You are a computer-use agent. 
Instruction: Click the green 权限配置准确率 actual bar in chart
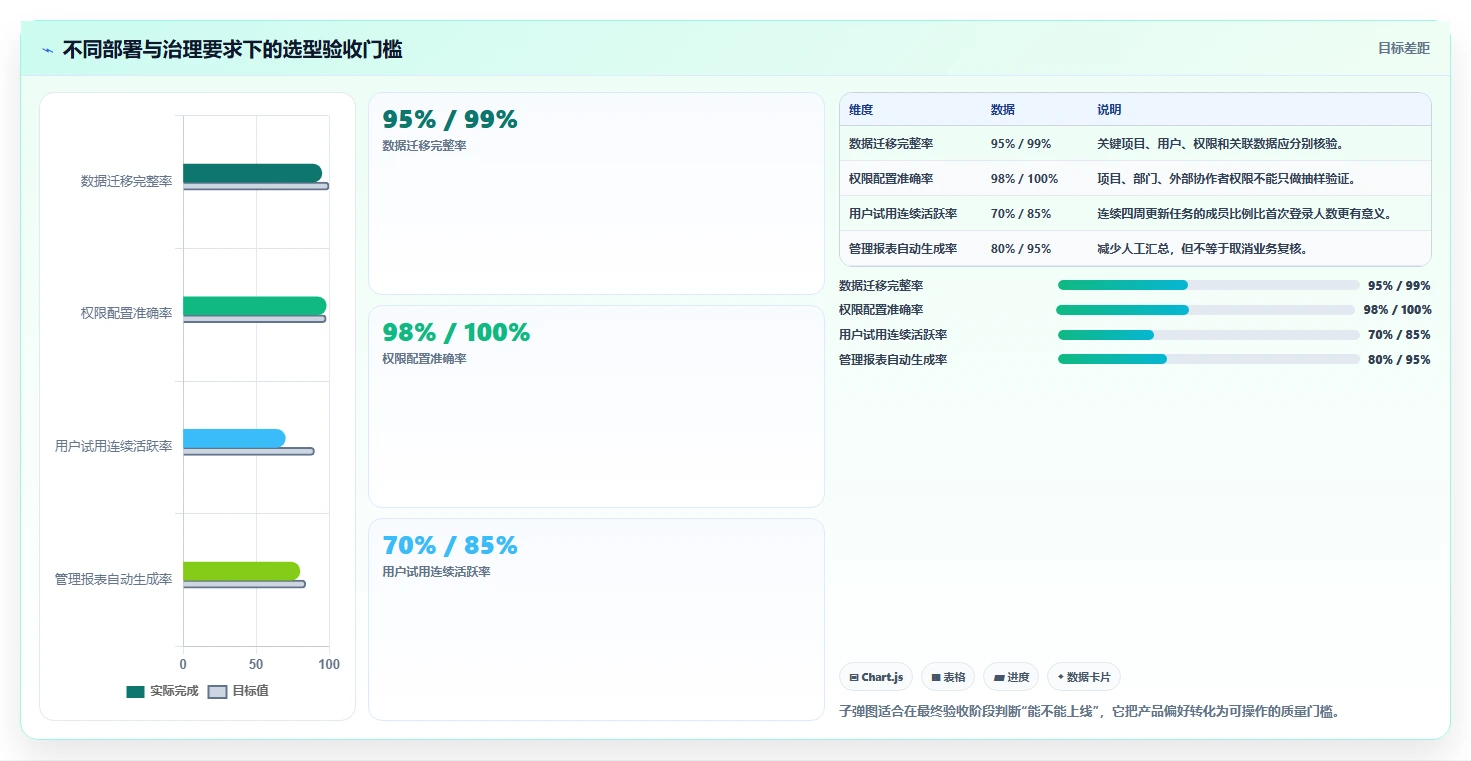pyautogui.click(x=254, y=306)
